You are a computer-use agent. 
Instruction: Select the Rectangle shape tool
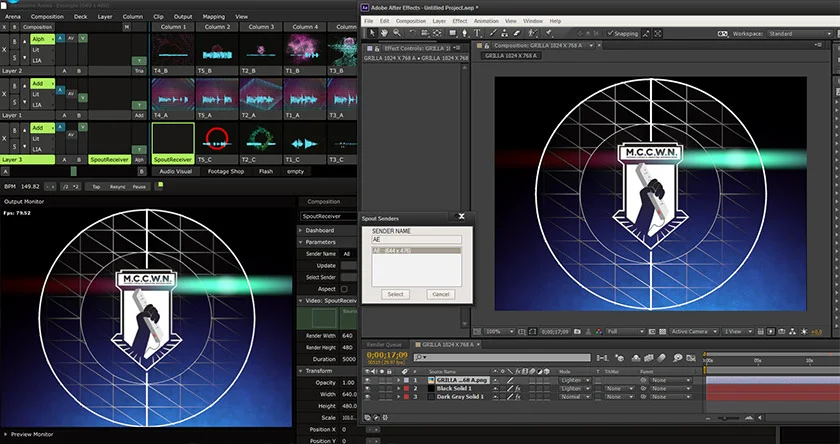453,33
